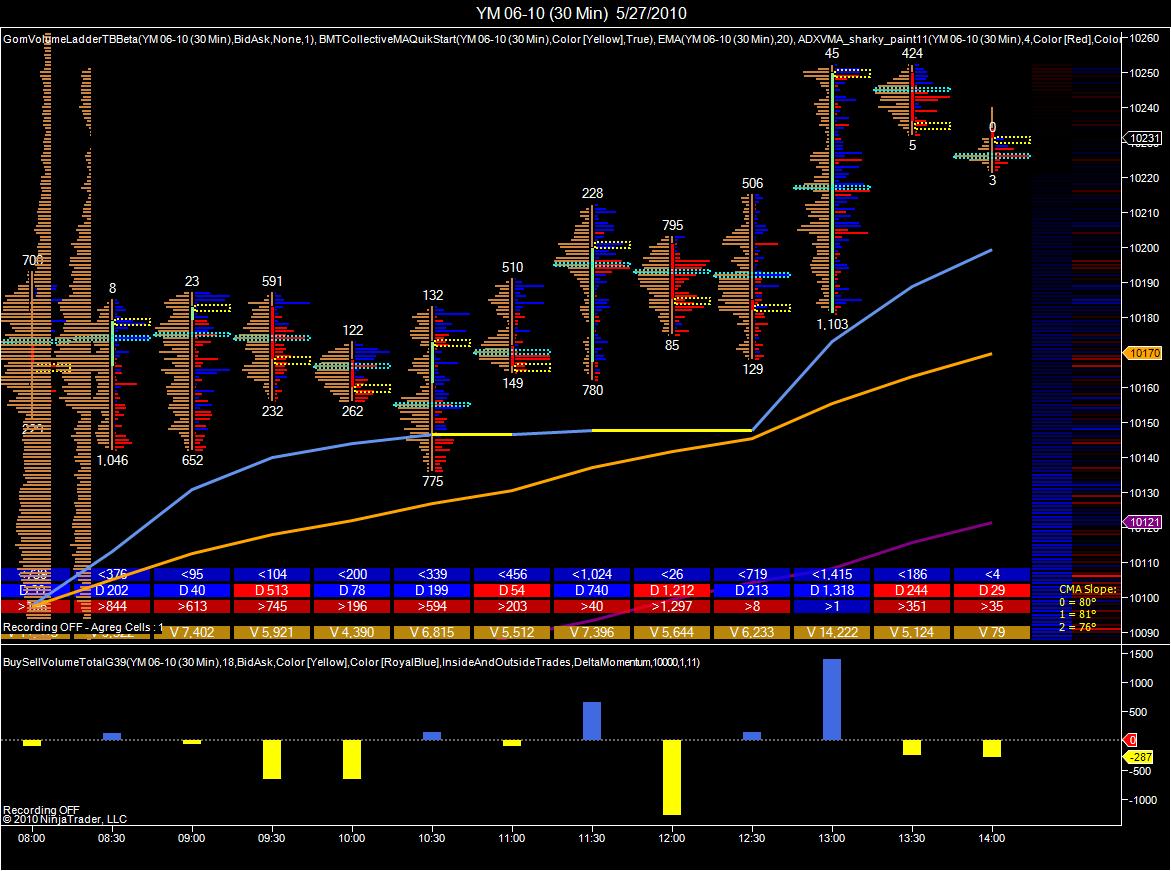Select the >594 ask volume cell
This screenshot has height=871, width=1171.
click(432, 606)
